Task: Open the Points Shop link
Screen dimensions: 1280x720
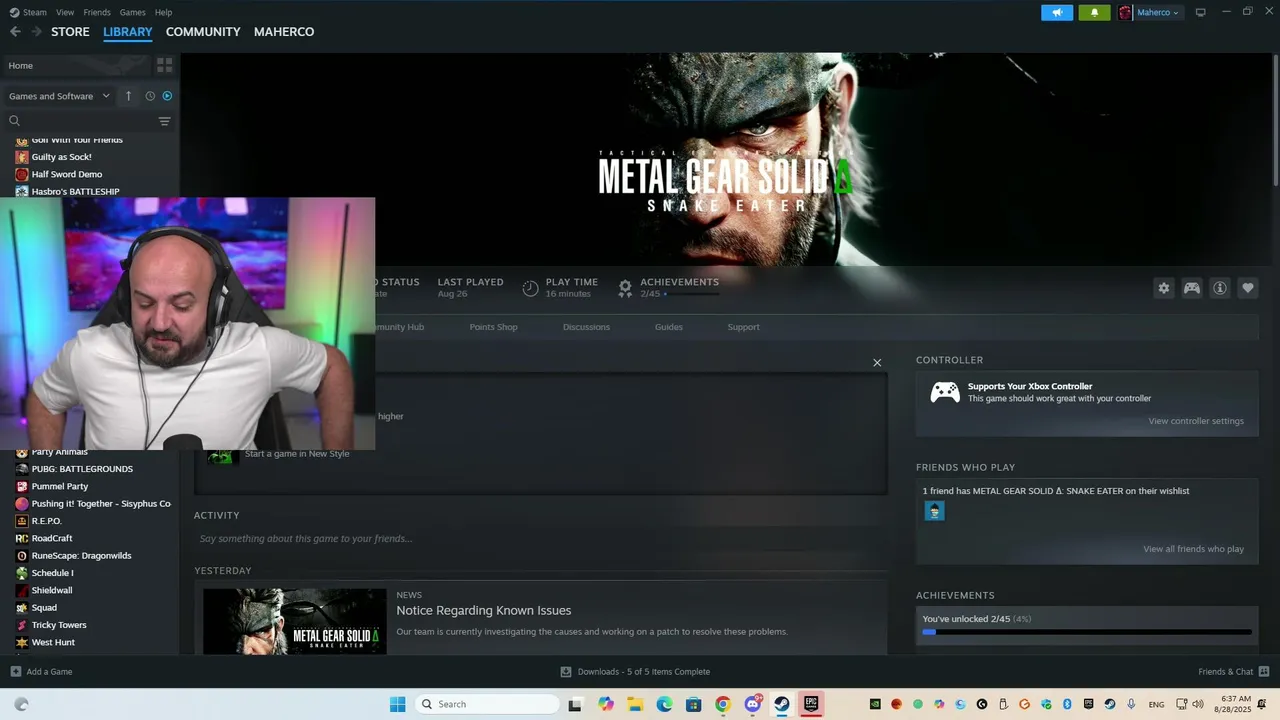Action: [494, 327]
